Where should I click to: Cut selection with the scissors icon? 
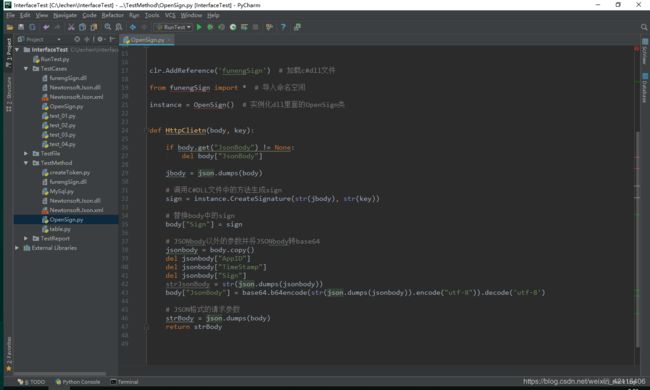(x=71, y=27)
